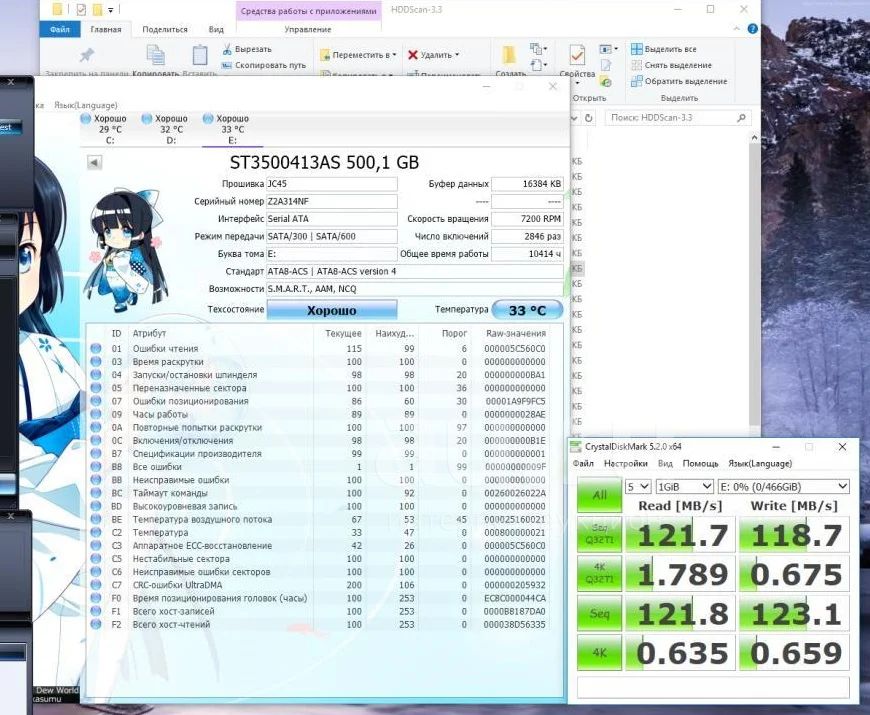Open the Помощь menu in CrystalDiskMark
Screen dimensions: 870x715
point(700,463)
